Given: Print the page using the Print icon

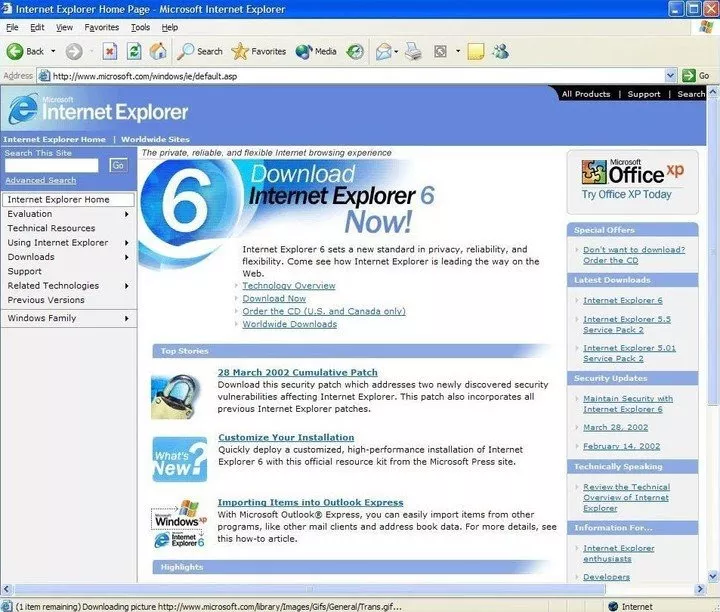Looking at the screenshot, I should (413, 51).
